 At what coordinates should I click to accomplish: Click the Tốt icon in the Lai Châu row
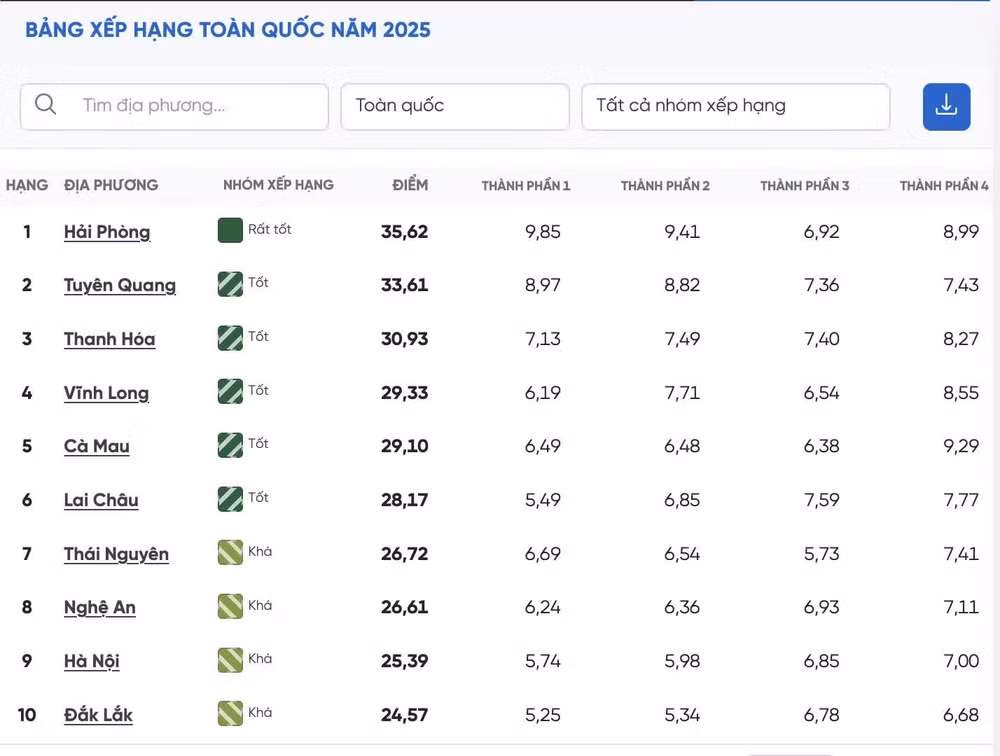click(x=230, y=499)
